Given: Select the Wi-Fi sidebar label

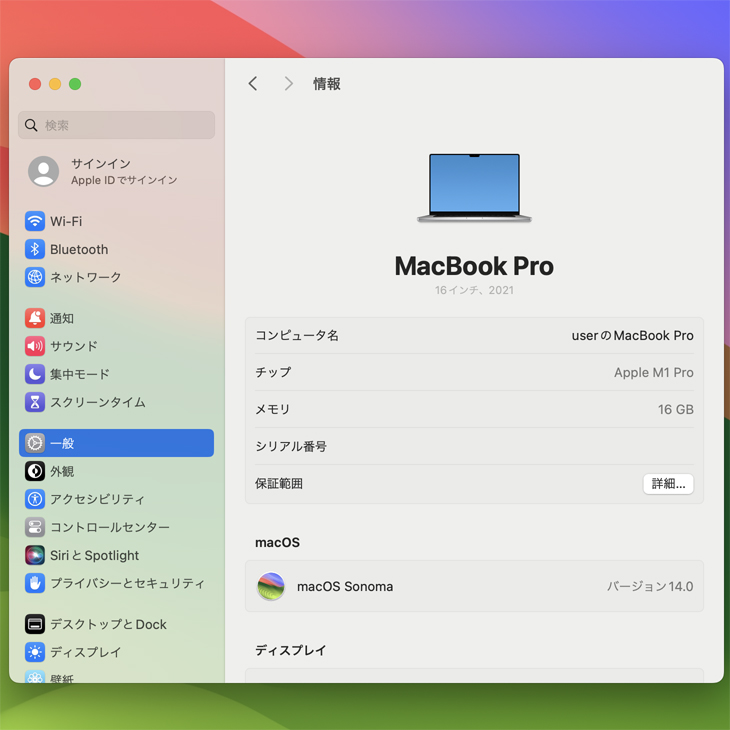Looking at the screenshot, I should click(x=66, y=221).
